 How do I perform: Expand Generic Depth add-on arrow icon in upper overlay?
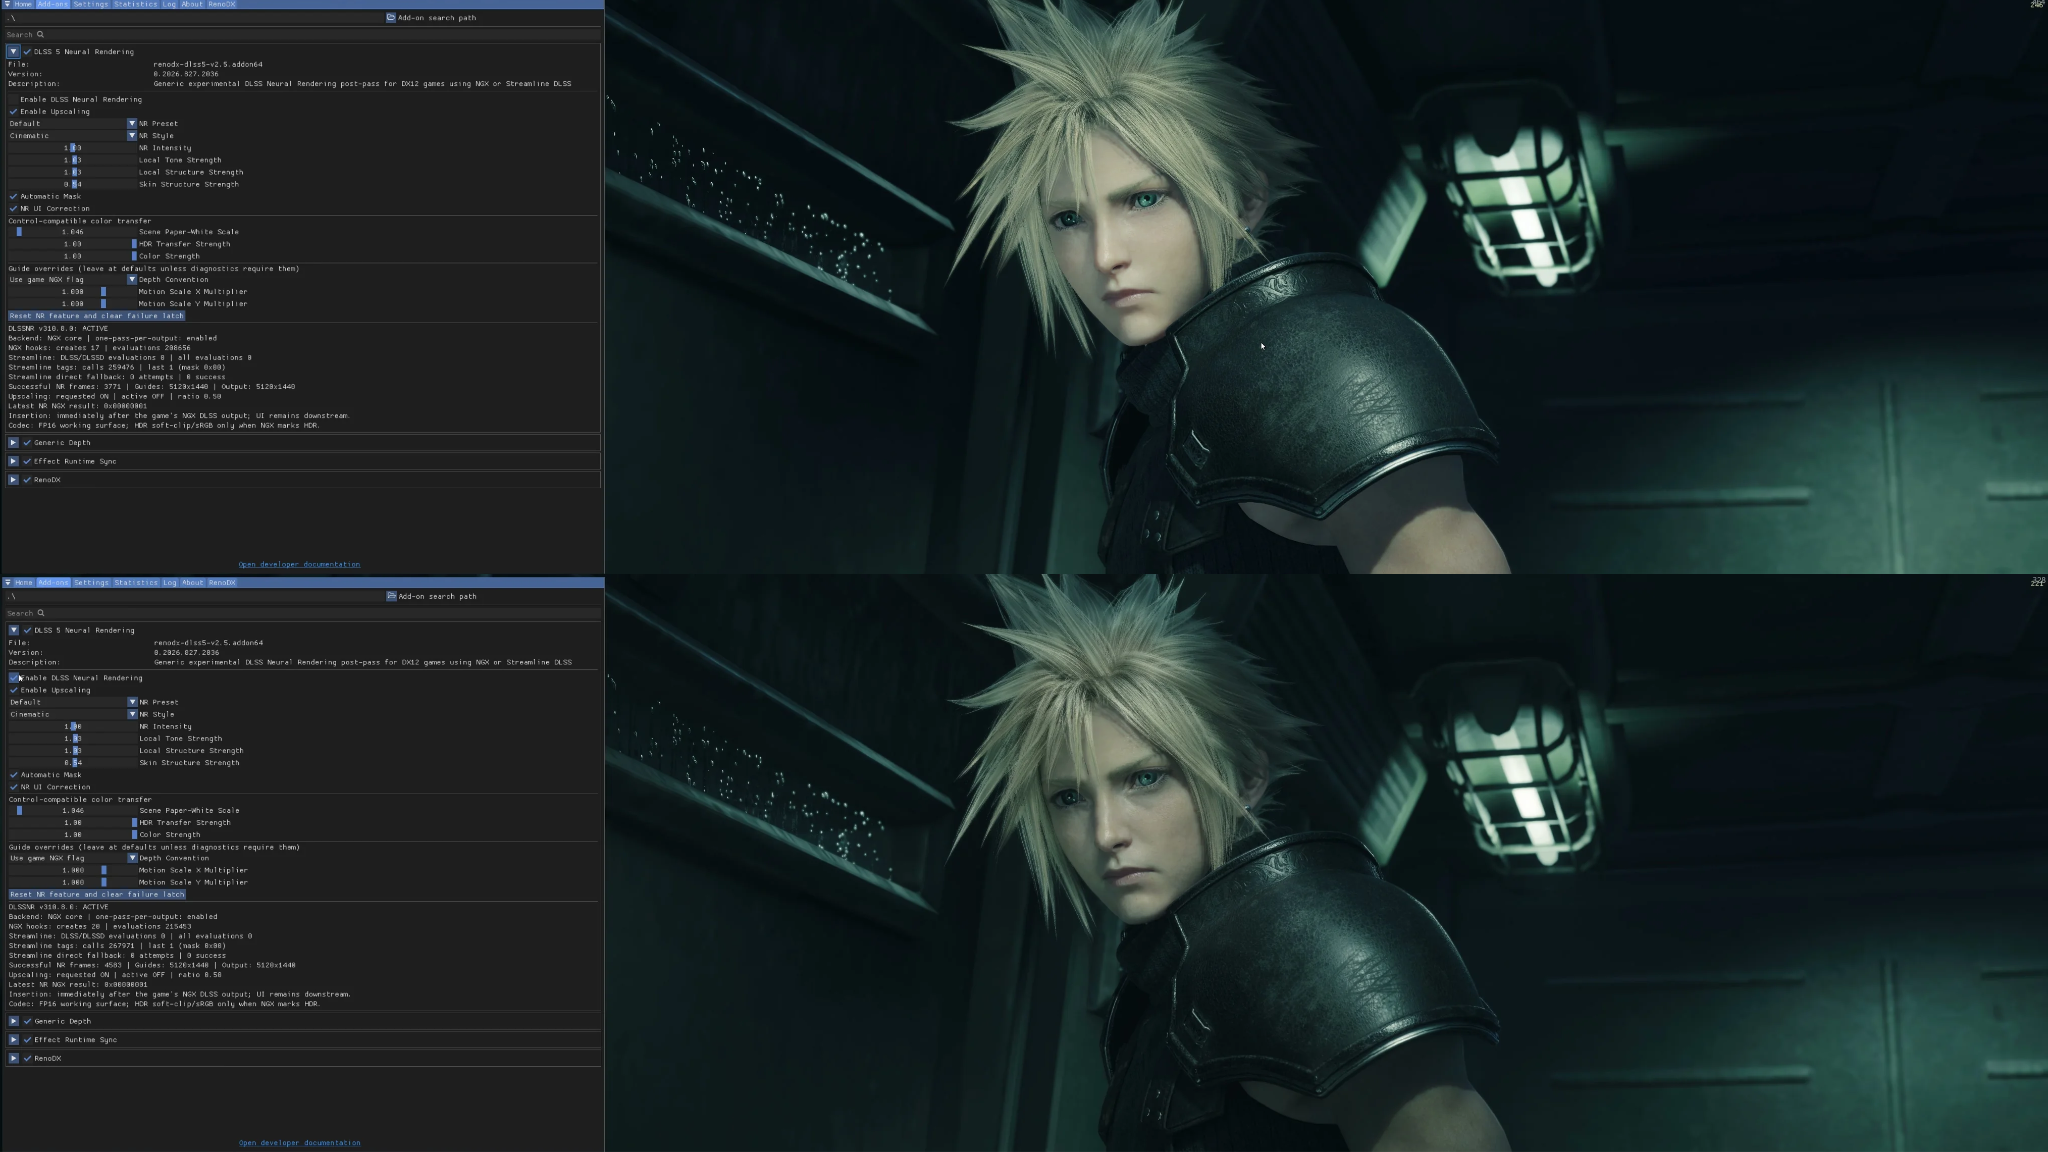tap(13, 442)
